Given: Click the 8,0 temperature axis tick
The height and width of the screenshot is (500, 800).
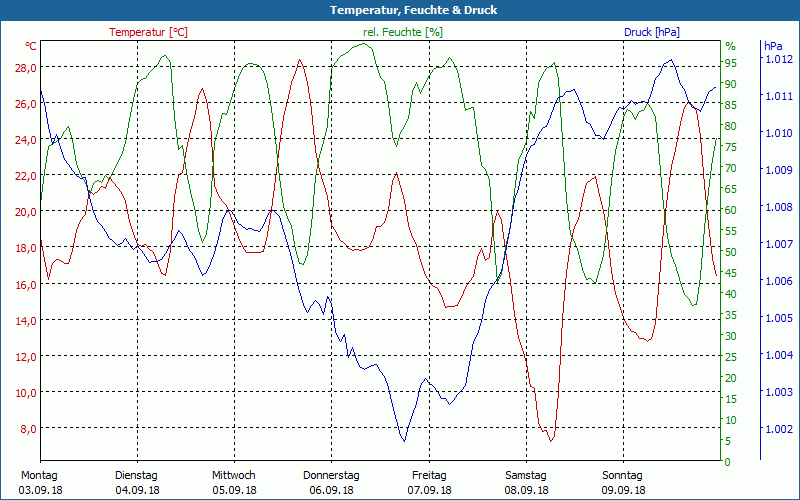Looking at the screenshot, I should click(x=28, y=428).
